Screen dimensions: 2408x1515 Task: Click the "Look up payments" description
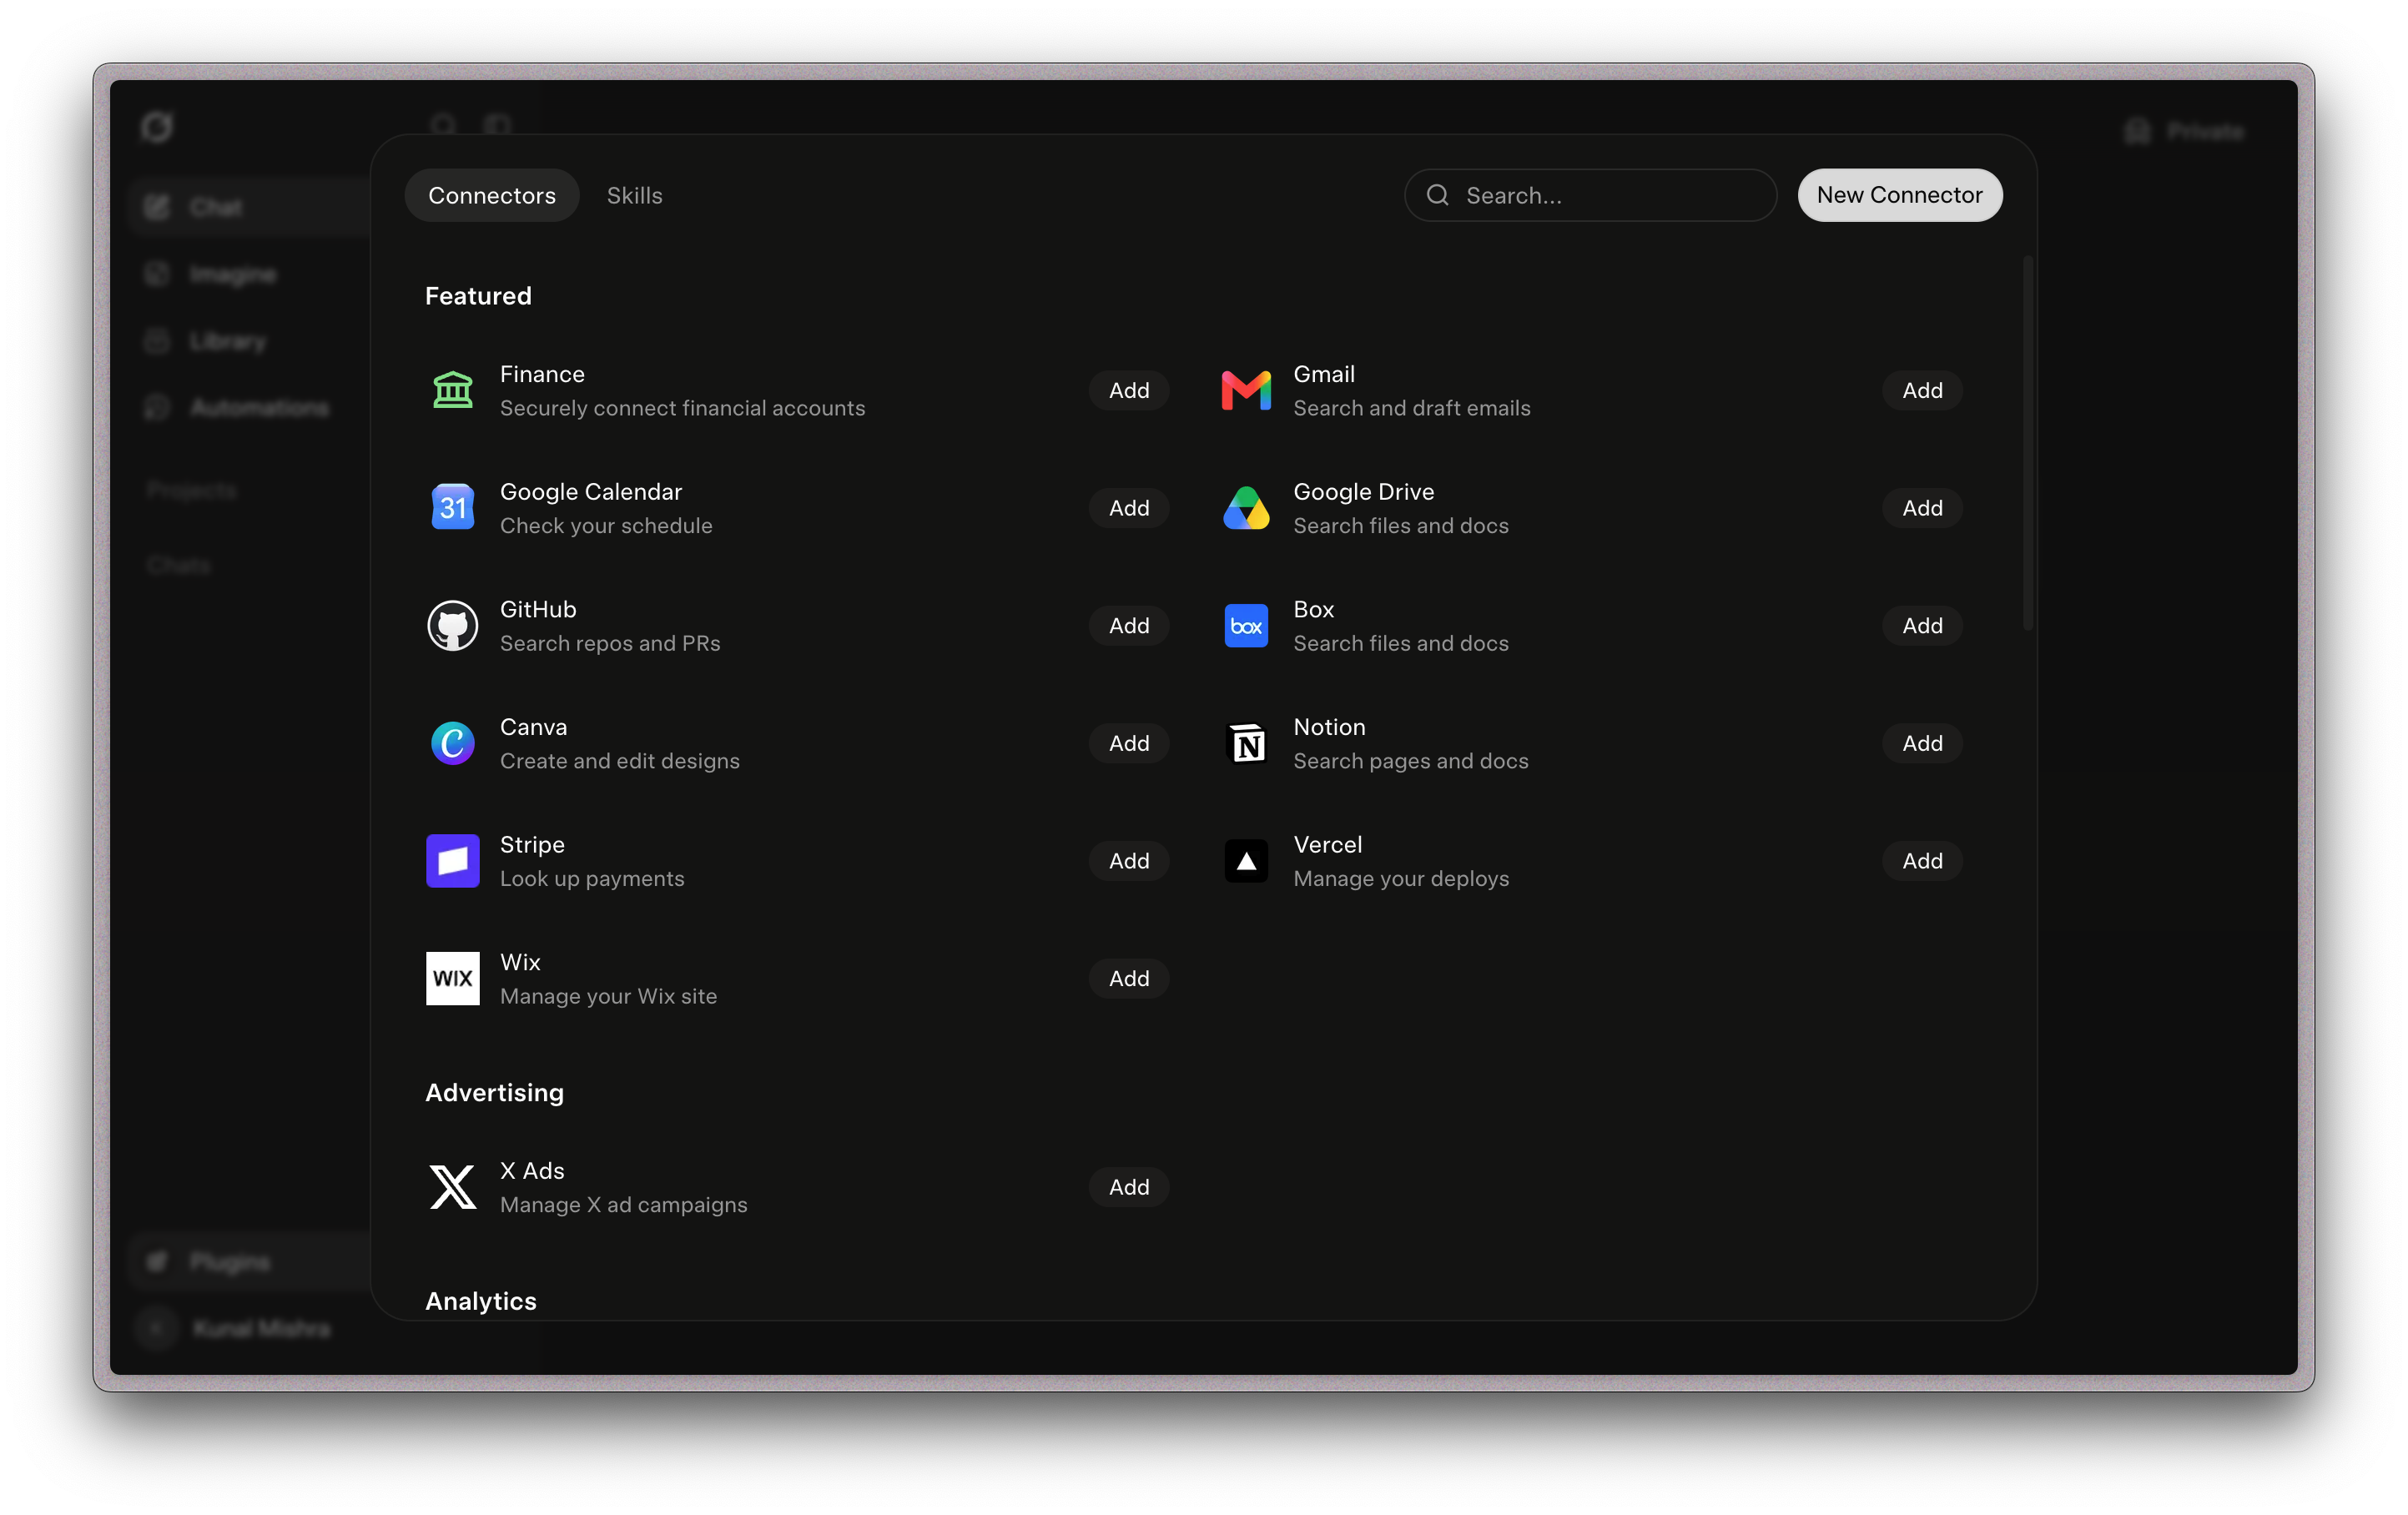592,879
